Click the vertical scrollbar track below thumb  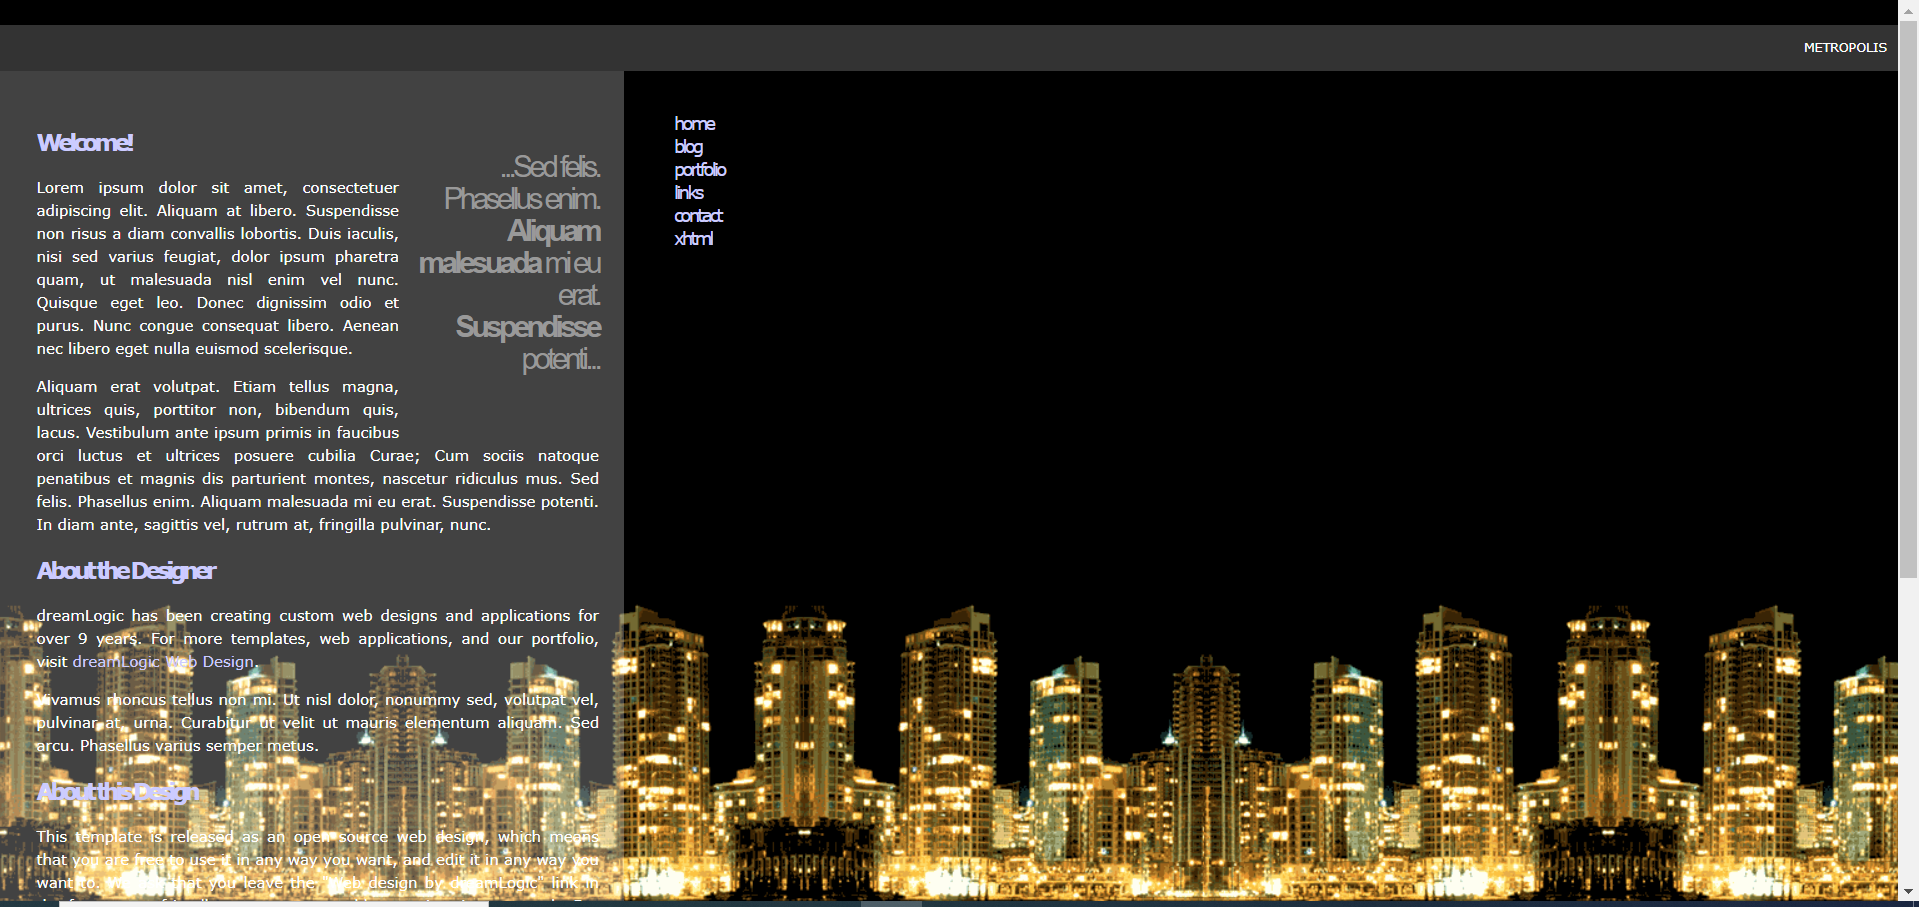click(1908, 730)
